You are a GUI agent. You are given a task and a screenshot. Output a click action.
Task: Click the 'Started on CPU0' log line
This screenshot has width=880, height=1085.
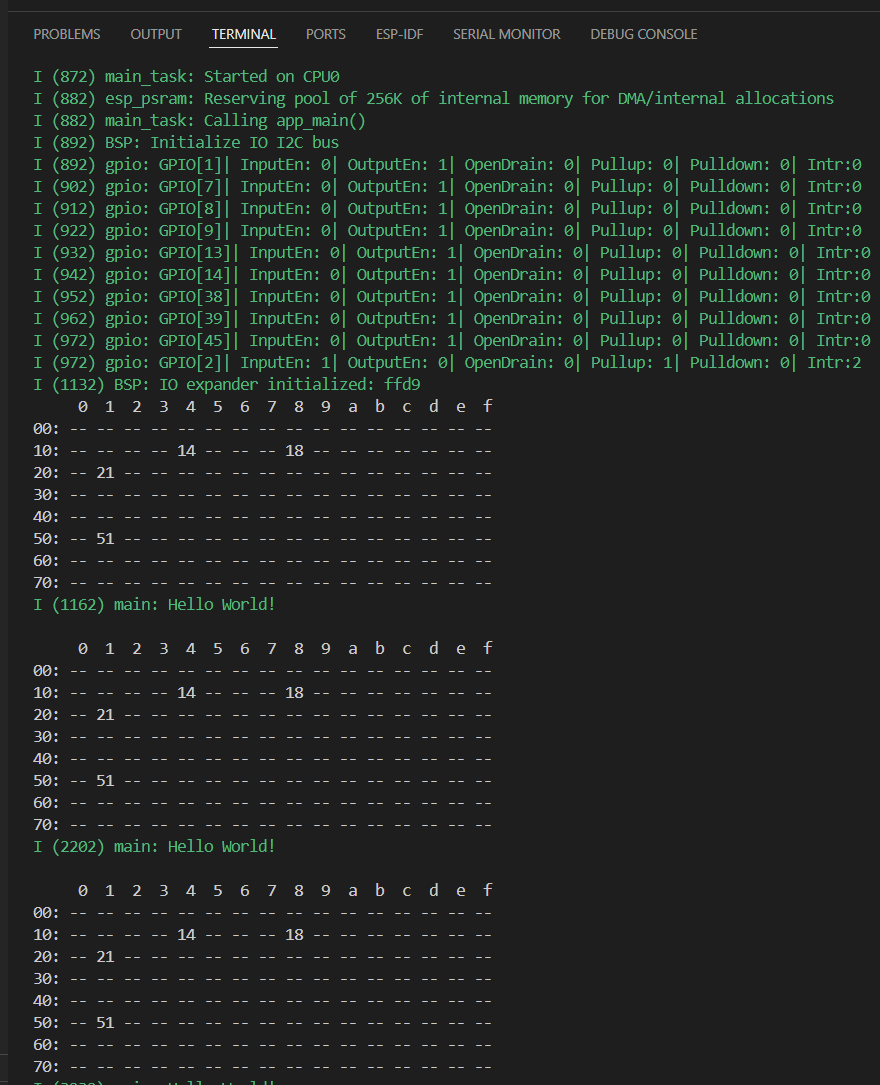tap(186, 77)
